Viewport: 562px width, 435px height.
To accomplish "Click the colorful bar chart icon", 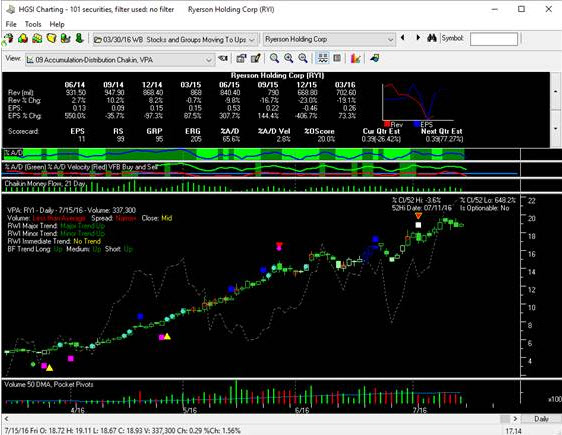I will coord(355,58).
